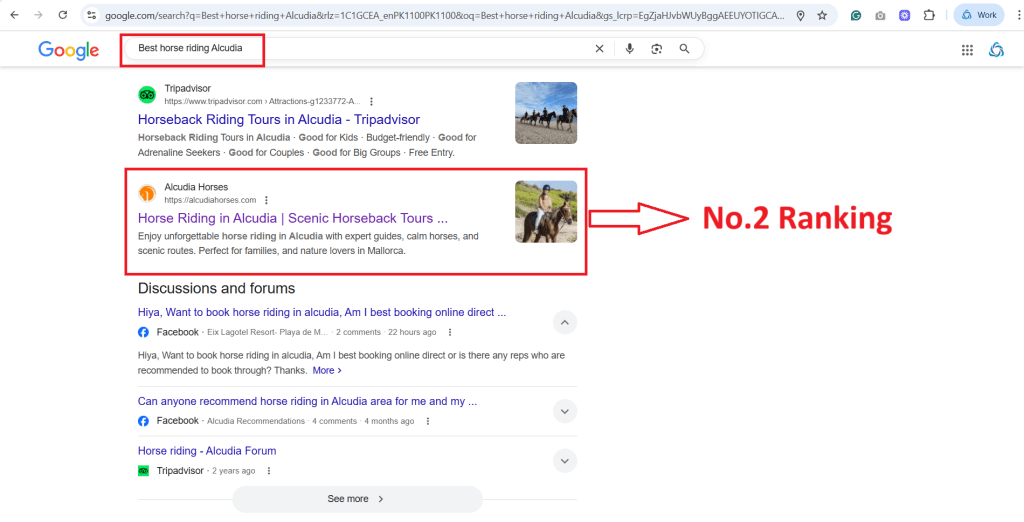The width and height of the screenshot is (1024, 522).
Task: Open Tripadvisor beach horse riding thumbnail
Action: 546,113
